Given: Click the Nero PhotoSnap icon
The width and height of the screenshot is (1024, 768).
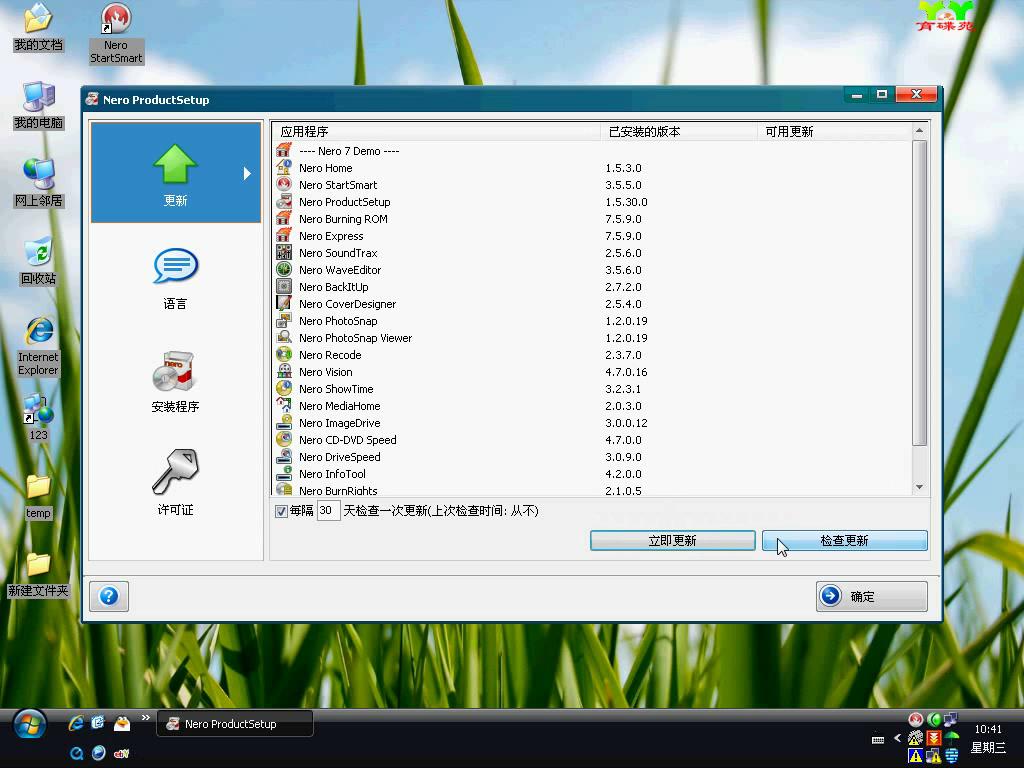Looking at the screenshot, I should 283,321.
